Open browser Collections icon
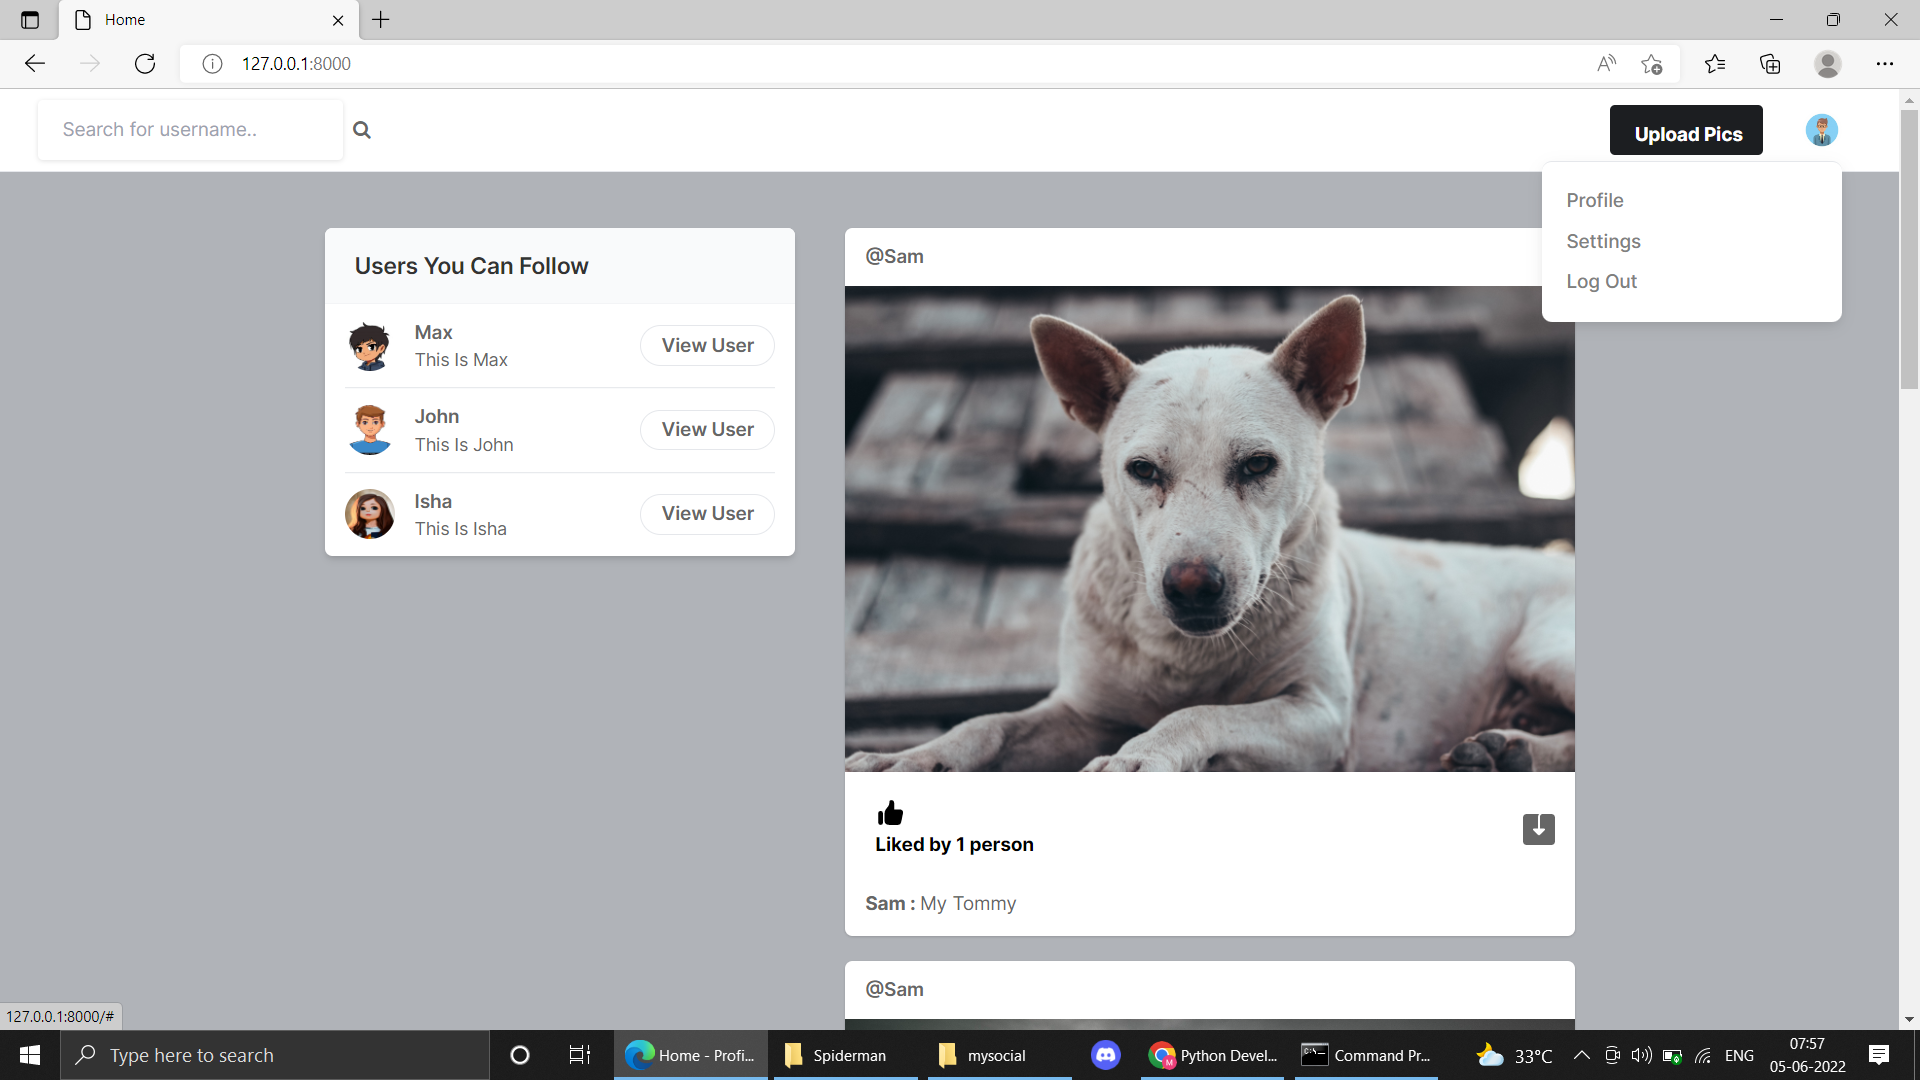1920x1080 pixels. [x=1770, y=64]
